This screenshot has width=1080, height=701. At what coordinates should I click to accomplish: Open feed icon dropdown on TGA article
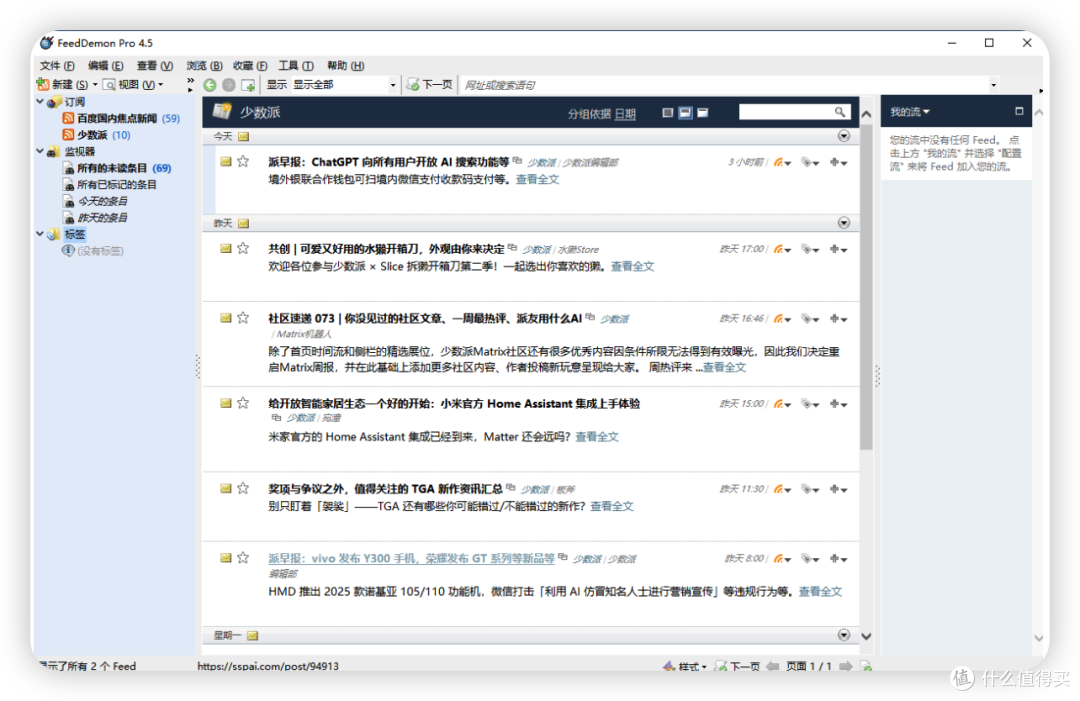[x=782, y=490]
